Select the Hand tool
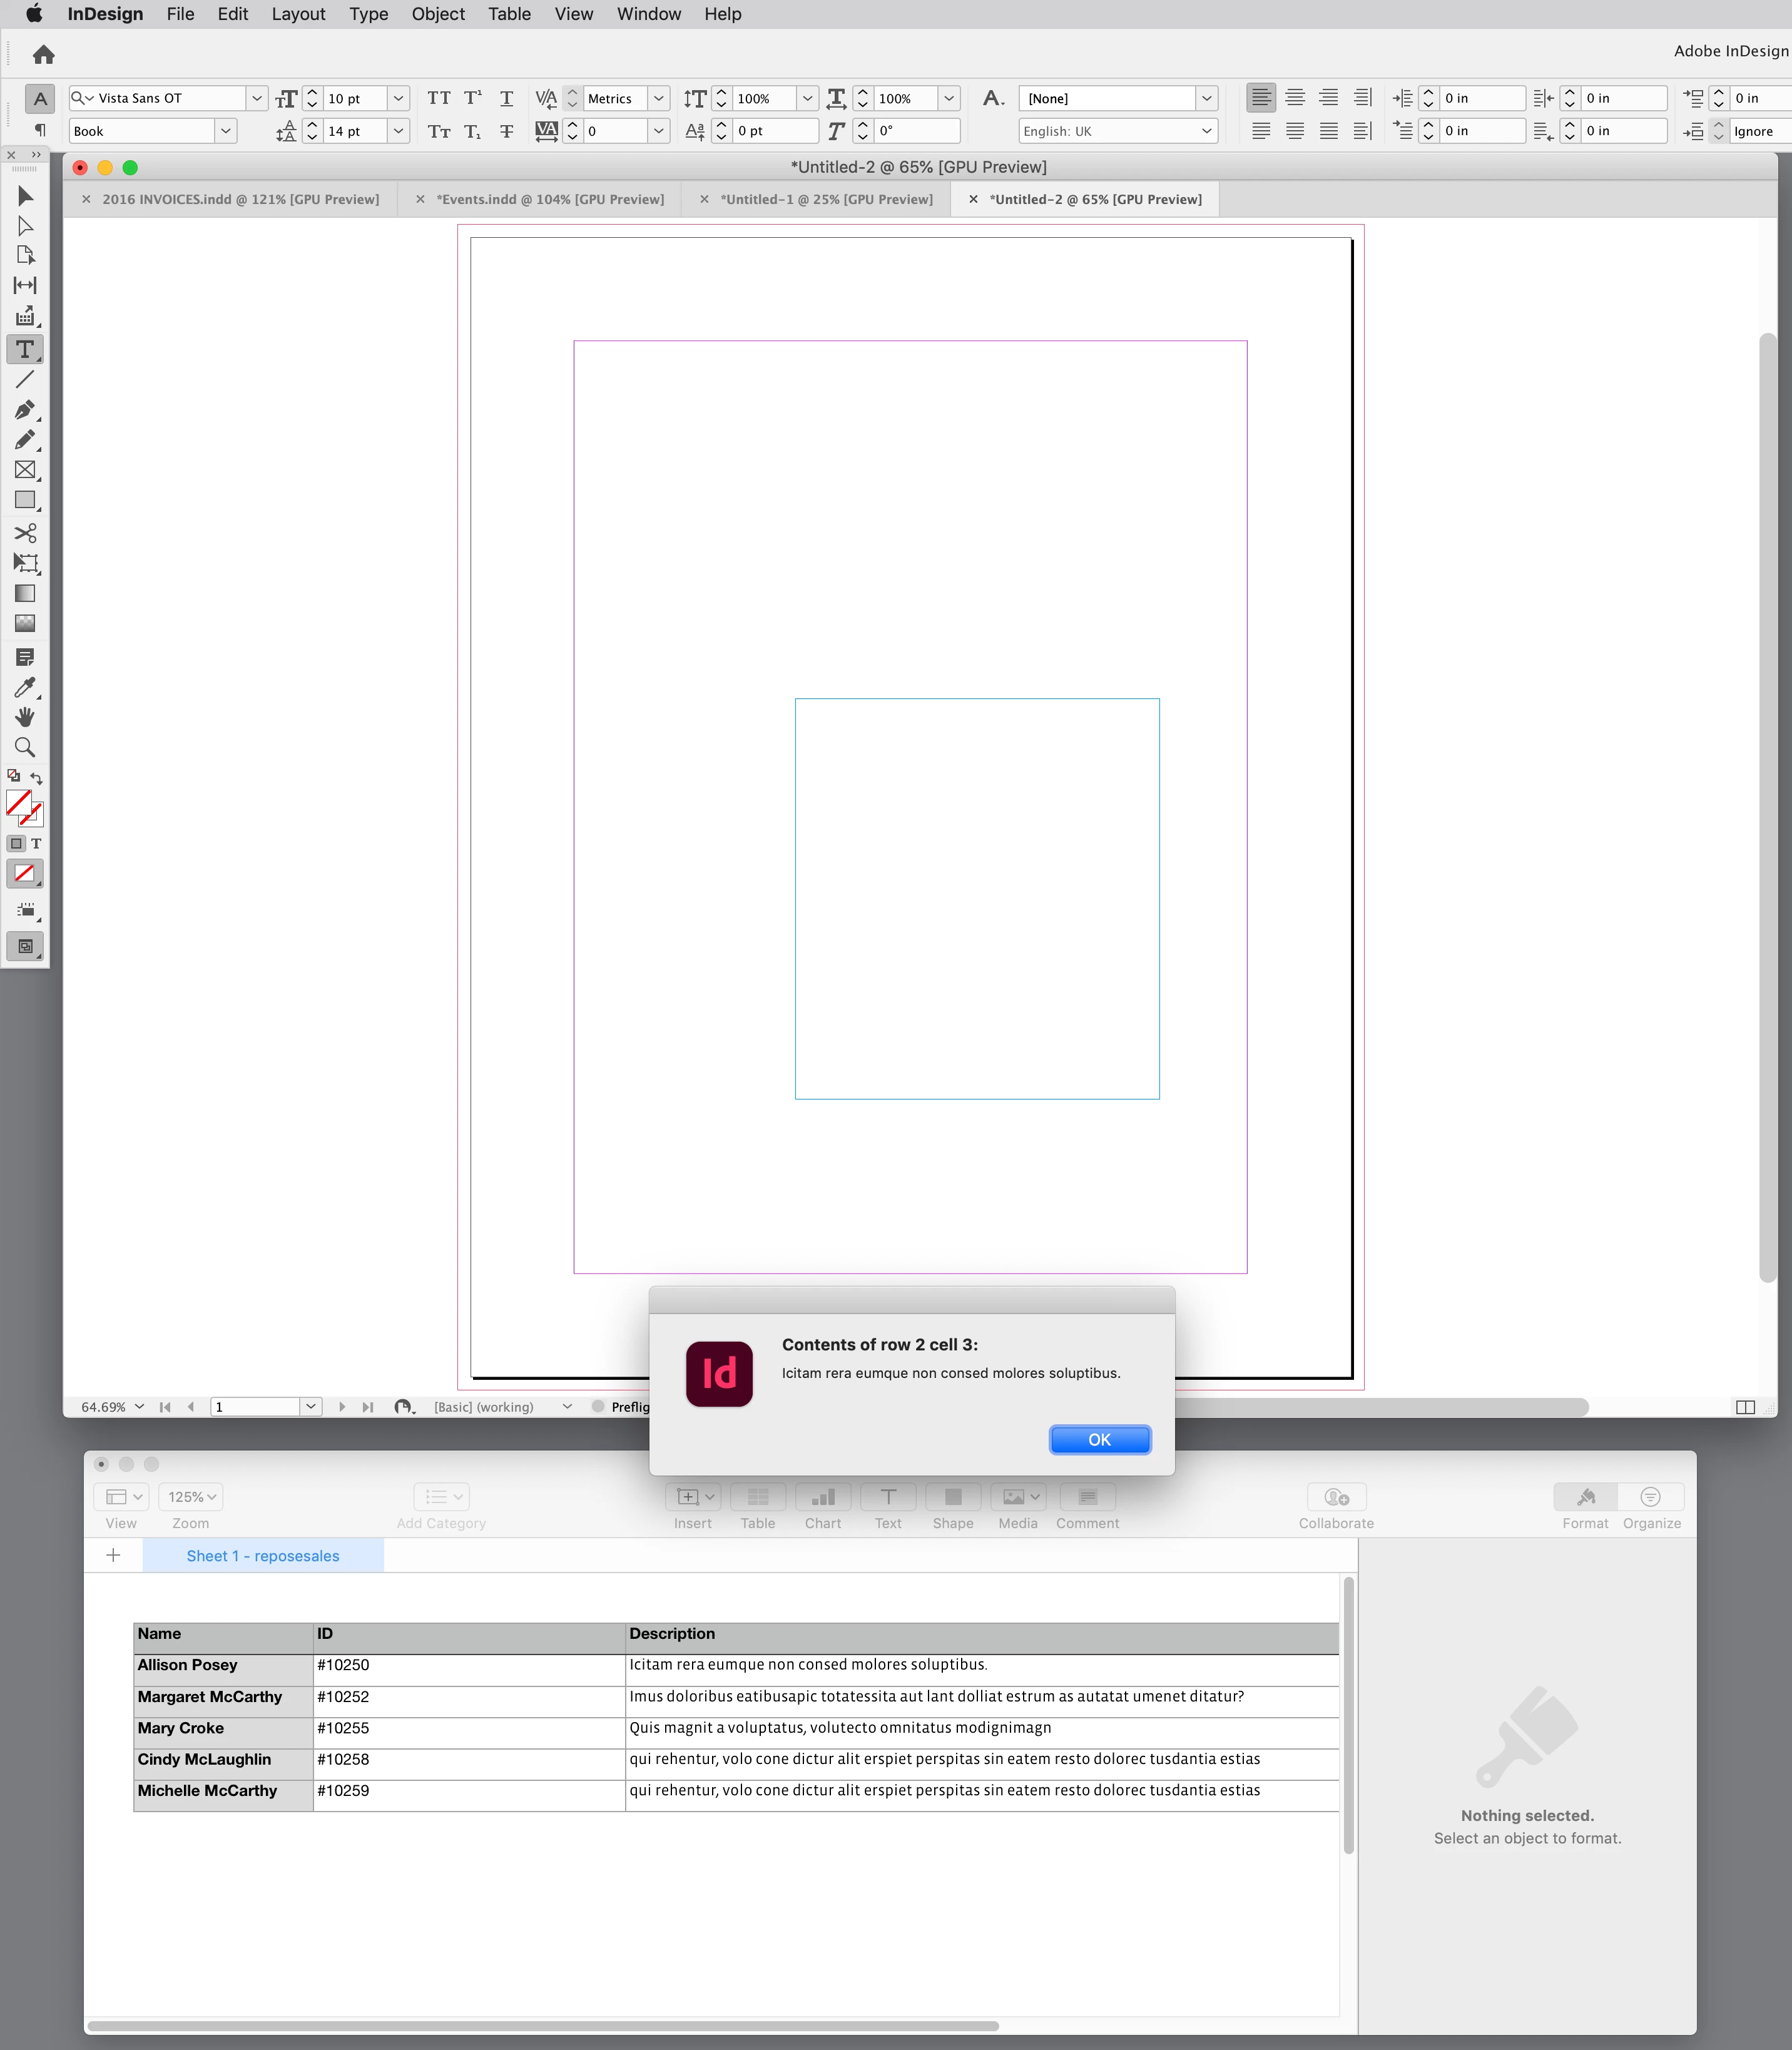 tap(25, 717)
